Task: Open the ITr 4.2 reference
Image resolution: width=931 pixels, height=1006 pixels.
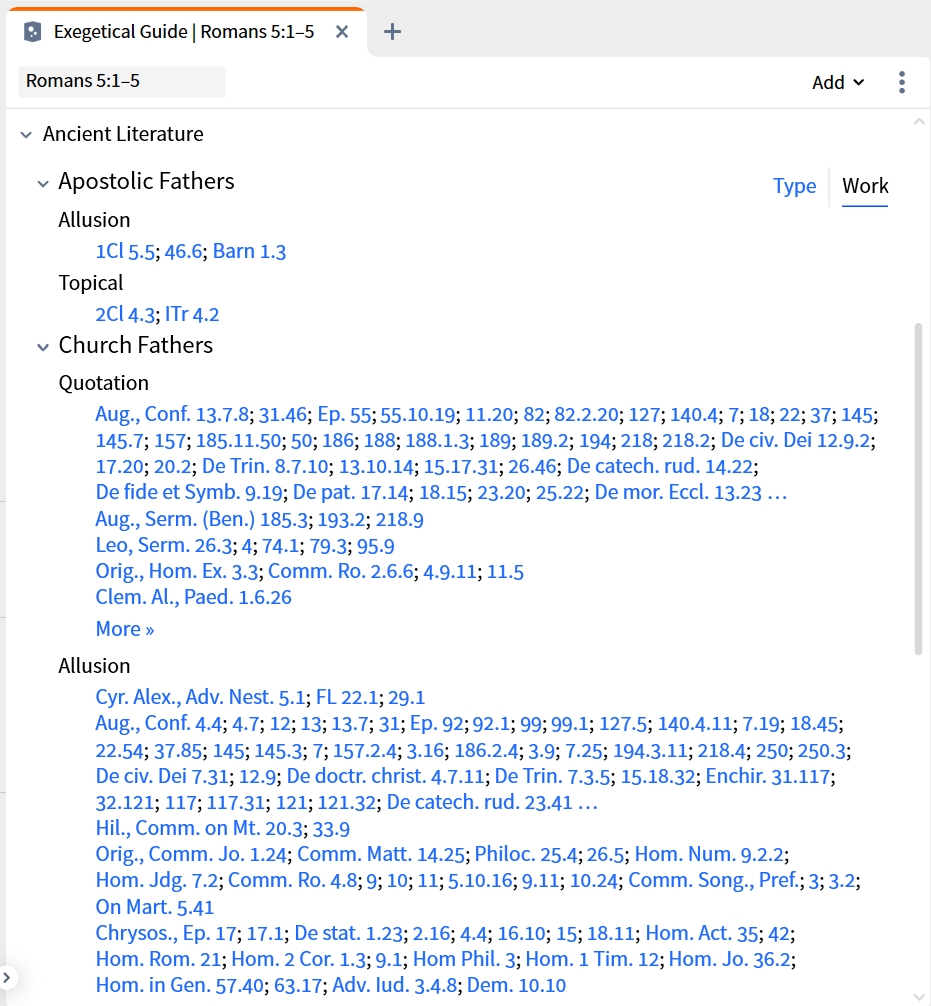Action: coord(192,314)
